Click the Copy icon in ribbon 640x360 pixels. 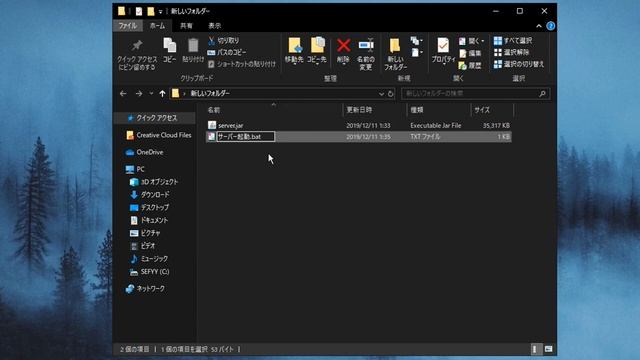tap(169, 50)
